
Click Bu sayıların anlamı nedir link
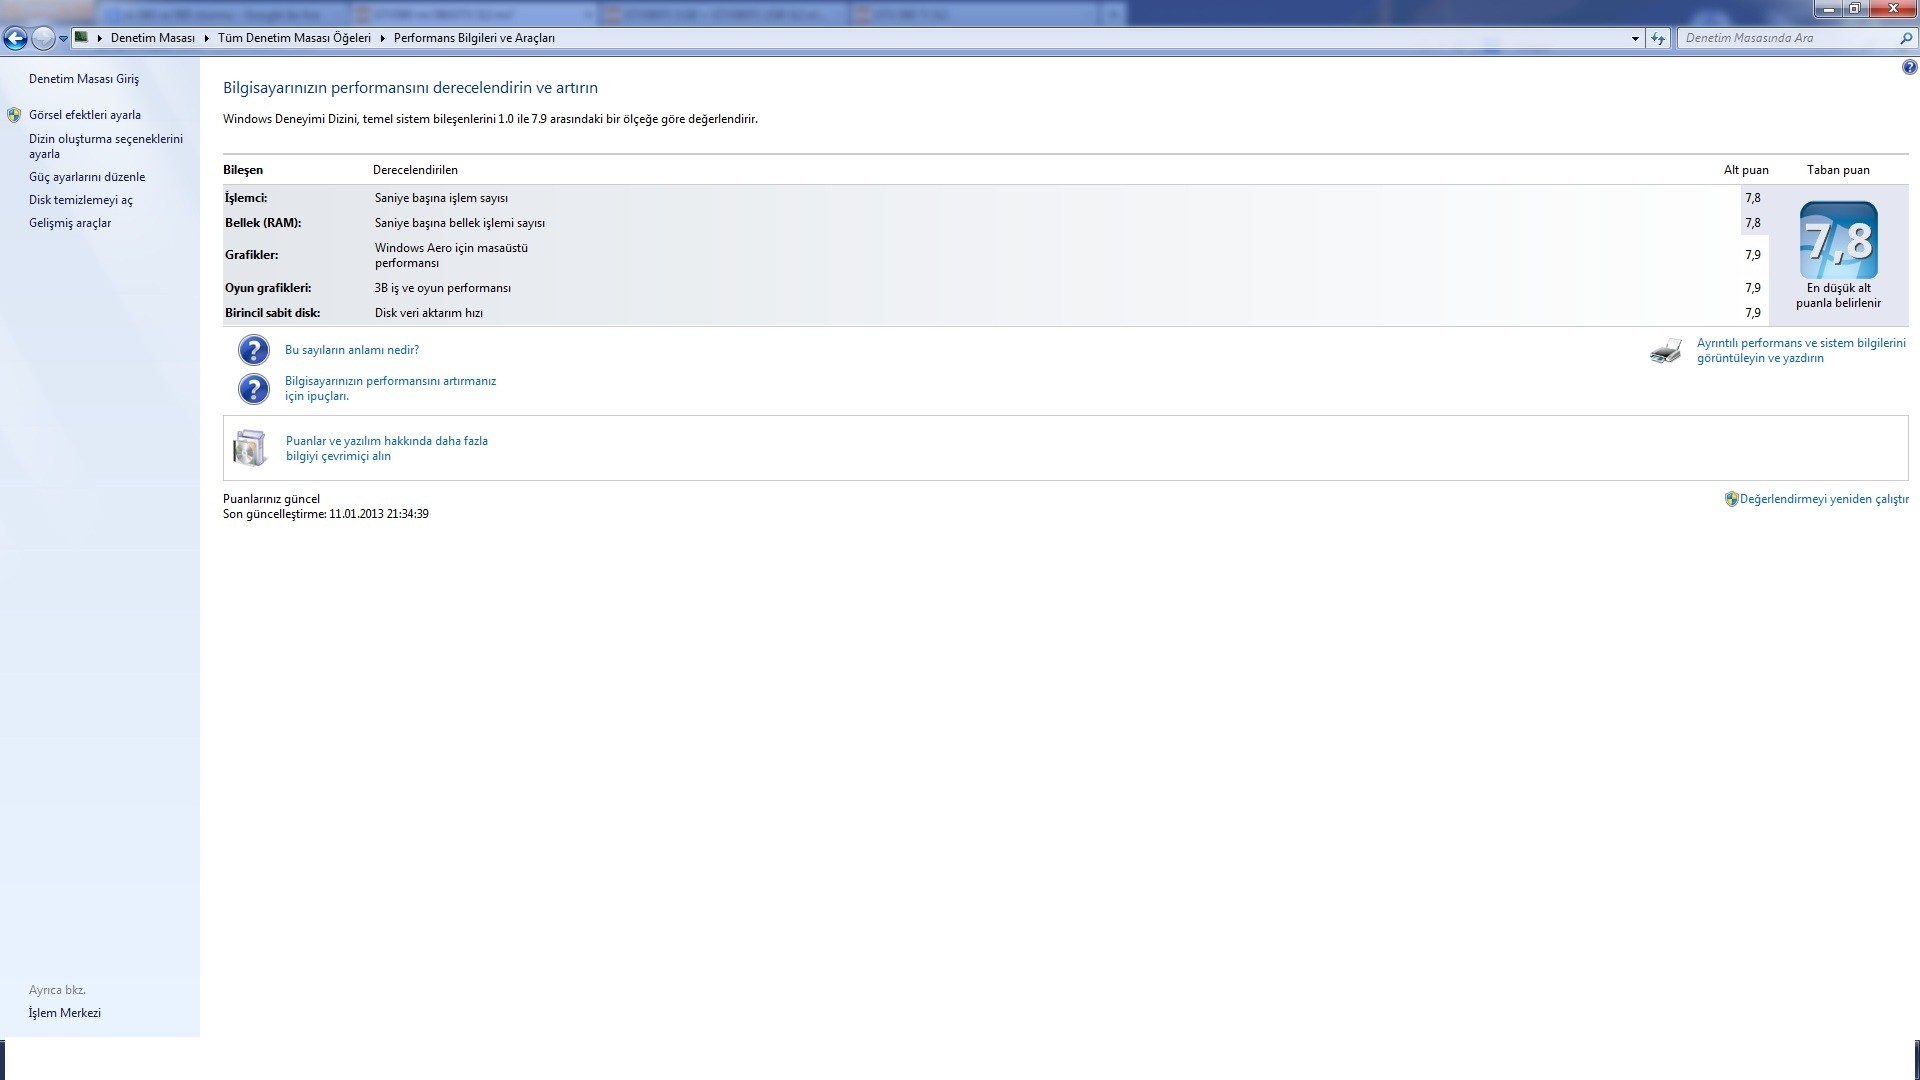point(352,348)
